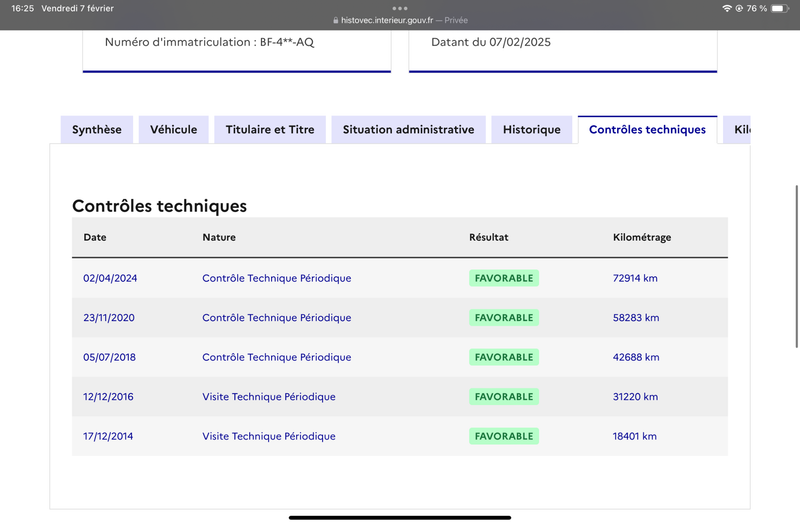This screenshot has width=800, height=525.
Task: Tap the Vendredi 7 février date
Action: [78, 8]
